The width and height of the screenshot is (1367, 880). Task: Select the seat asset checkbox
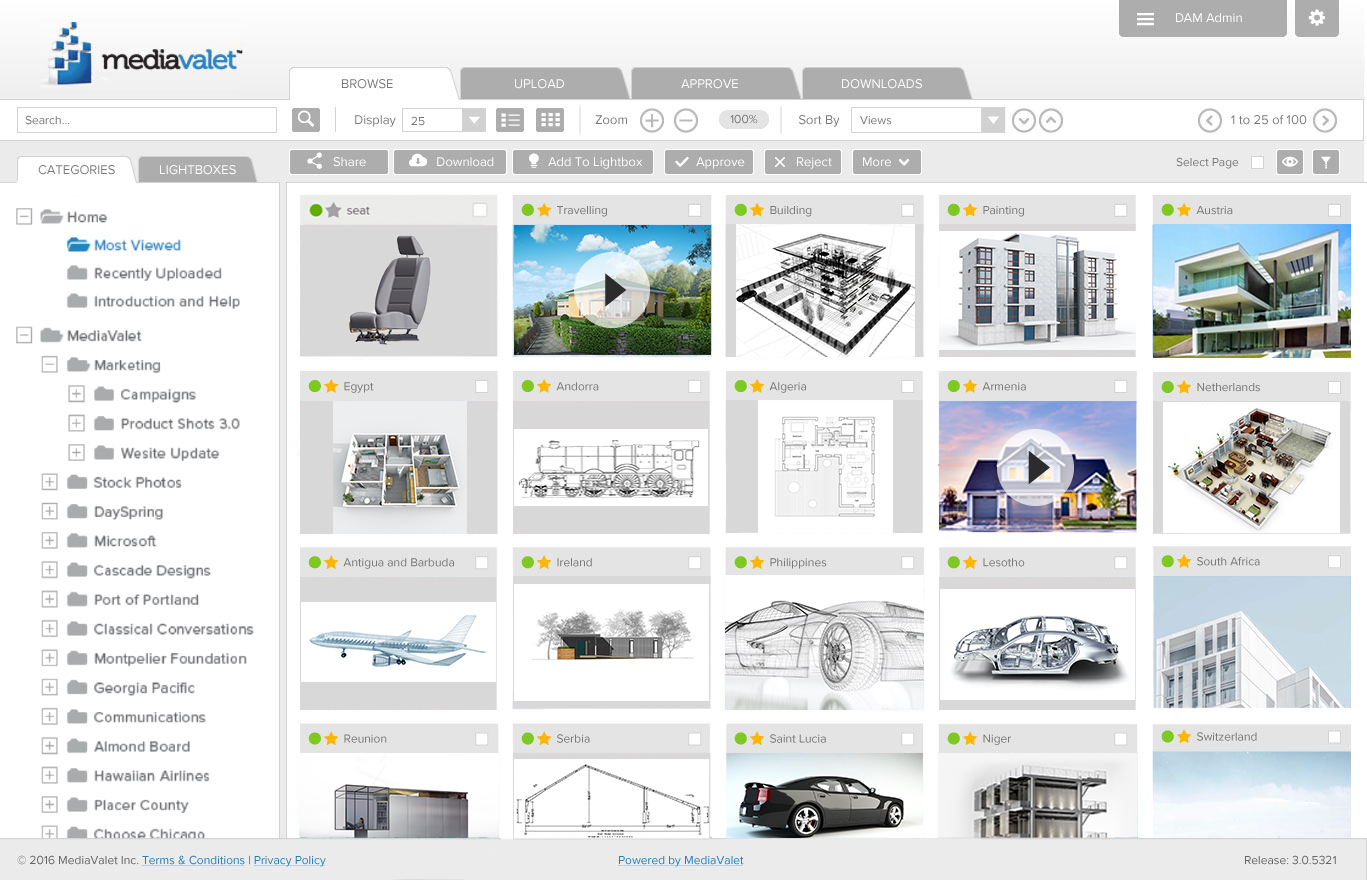(480, 210)
